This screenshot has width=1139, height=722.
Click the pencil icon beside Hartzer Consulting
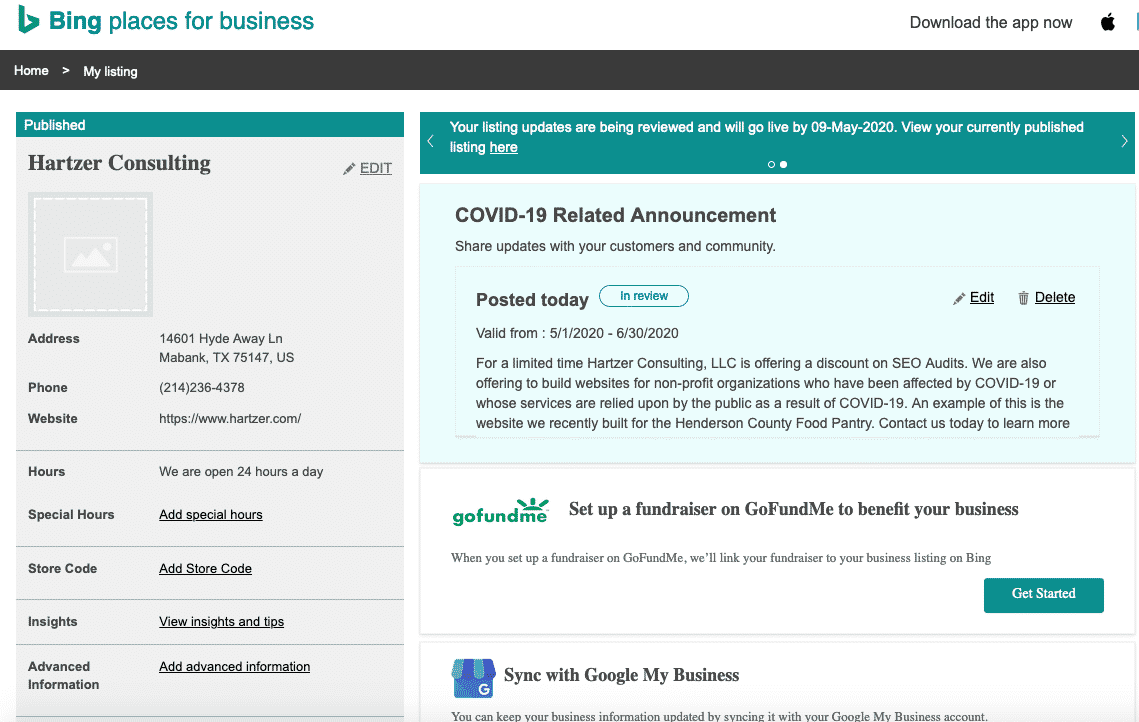pos(348,168)
